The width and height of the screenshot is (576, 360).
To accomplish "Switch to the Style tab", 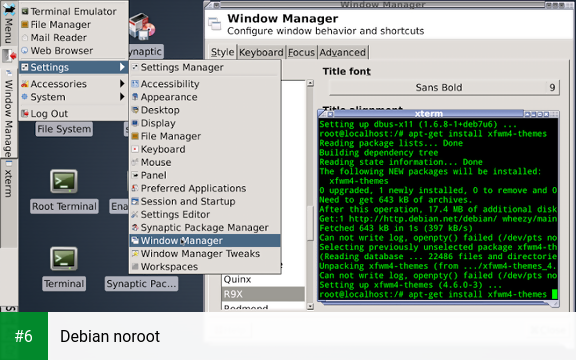I will click(x=223, y=53).
